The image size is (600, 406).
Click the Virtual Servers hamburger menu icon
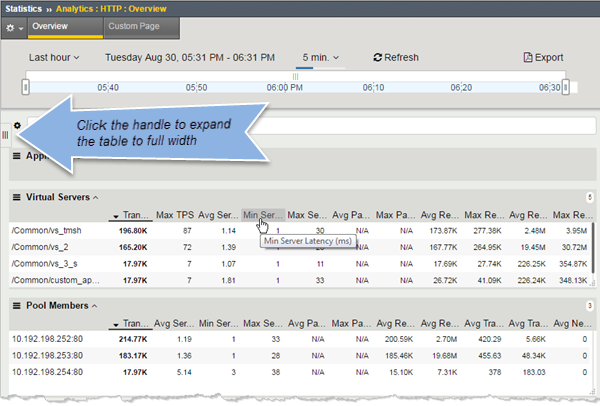pyautogui.click(x=16, y=197)
